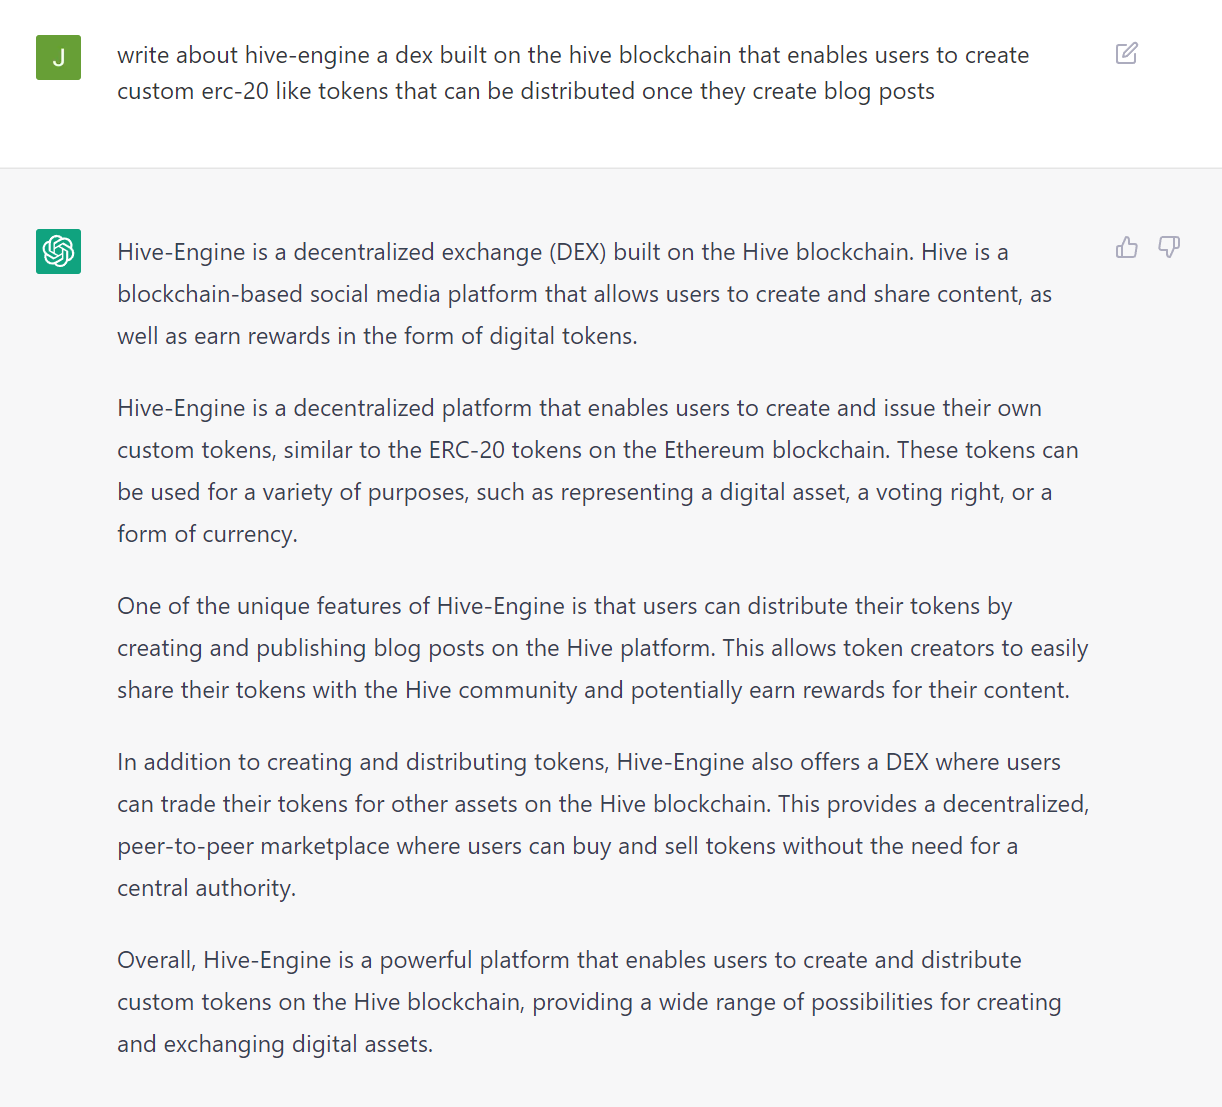Image resolution: width=1222 pixels, height=1107 pixels.
Task: Click the paragraph starting 'In addition to creating'
Action: tap(603, 825)
